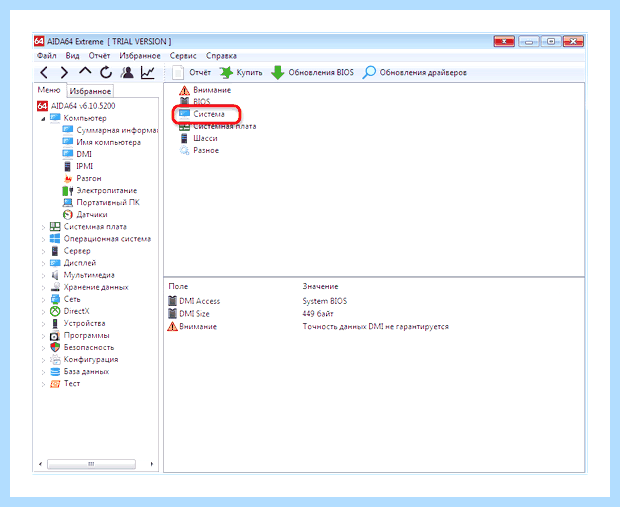Click the Back navigation arrow
This screenshot has width=620, height=507.
pyautogui.click(x=44, y=73)
